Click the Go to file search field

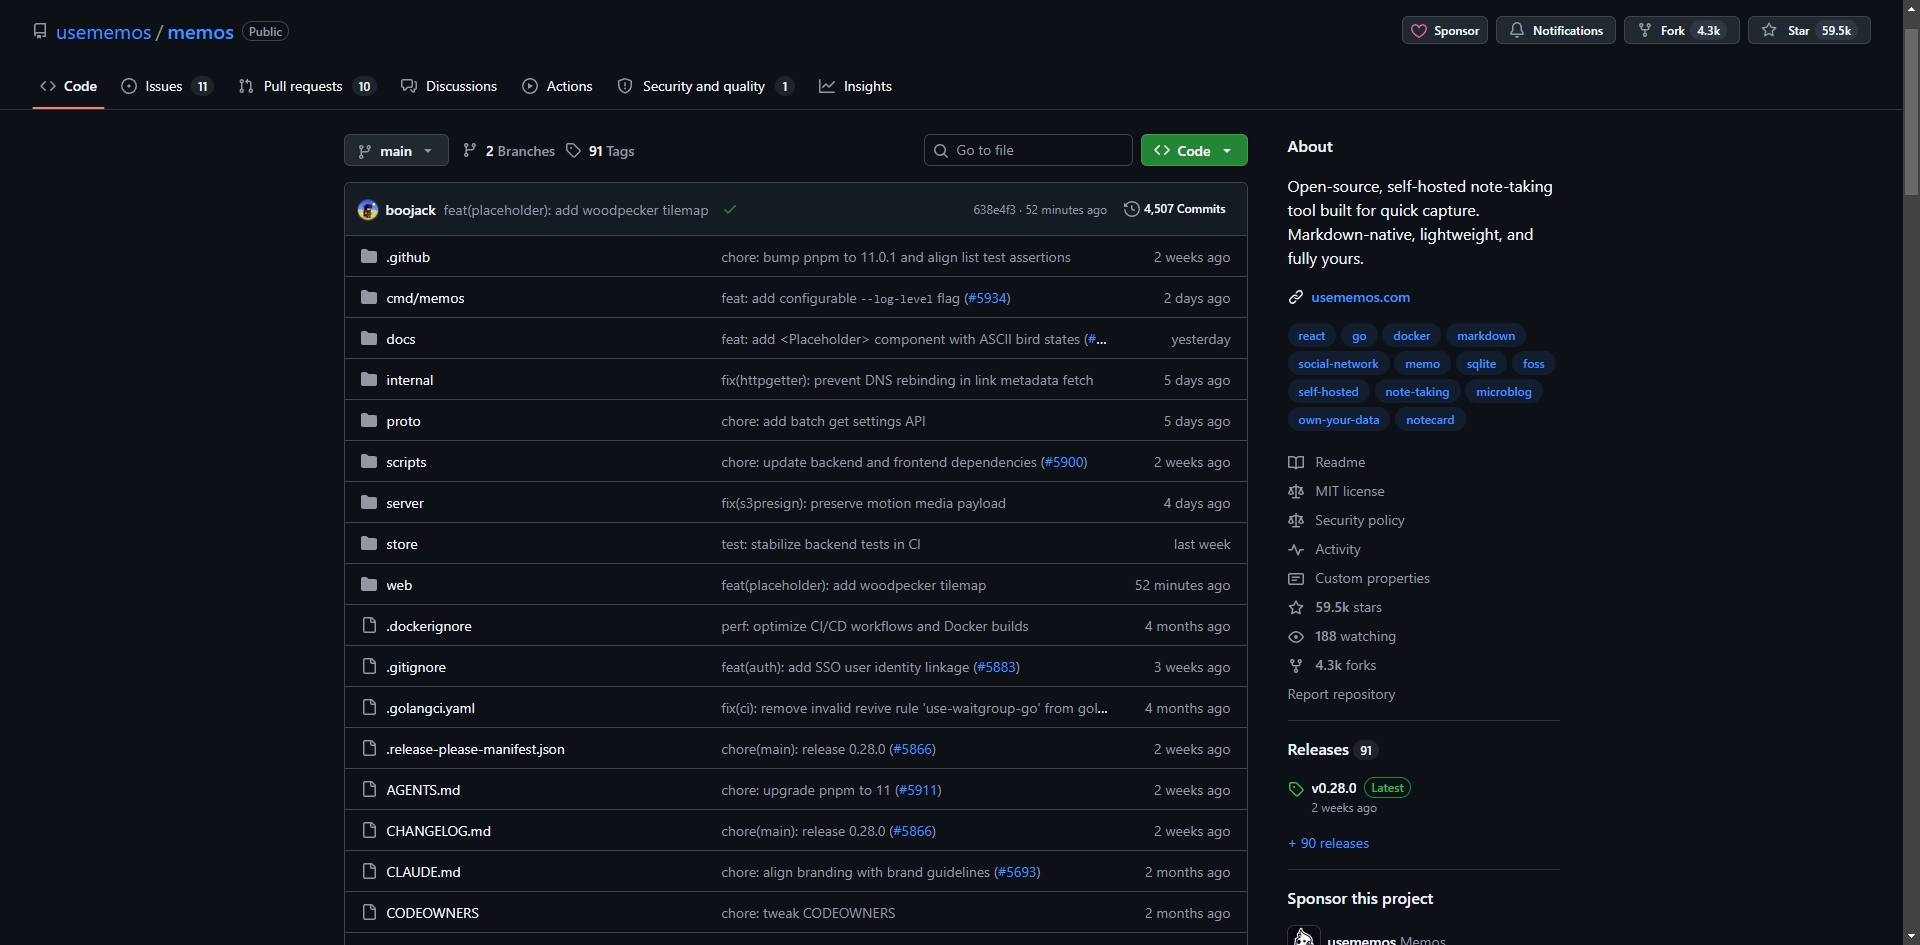1028,150
